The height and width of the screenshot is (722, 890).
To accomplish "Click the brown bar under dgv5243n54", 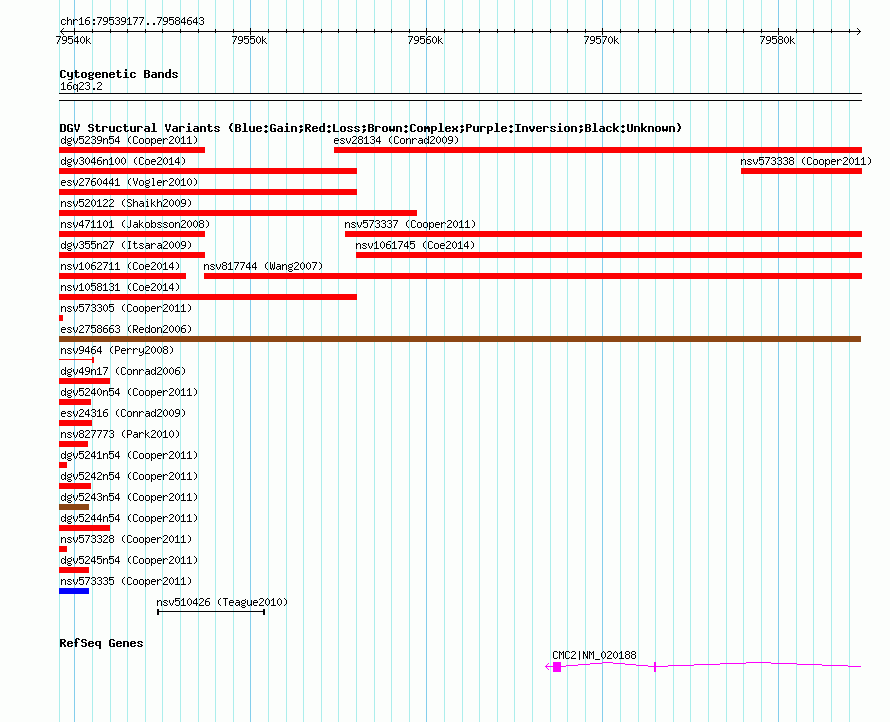I will pos(74,507).
